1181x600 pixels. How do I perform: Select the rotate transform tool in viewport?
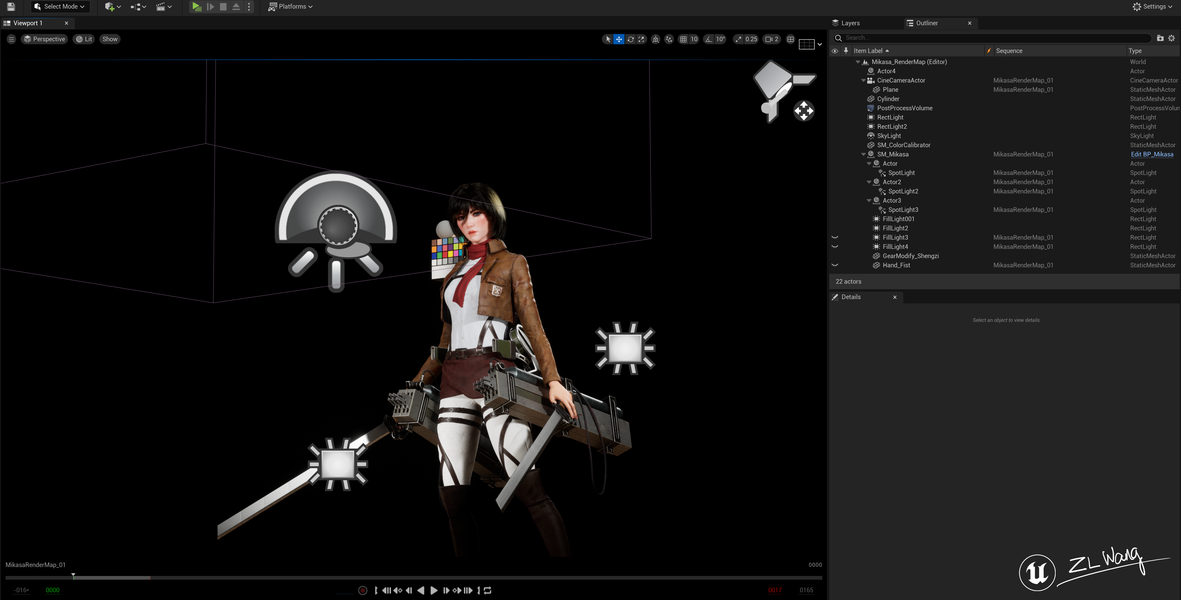[x=630, y=39]
